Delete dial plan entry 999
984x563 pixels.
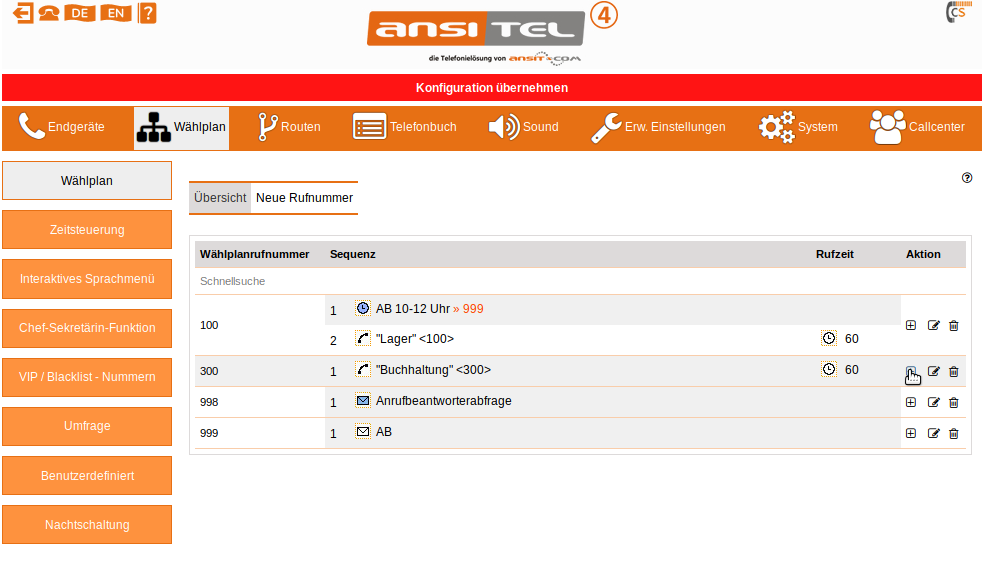[953, 433]
